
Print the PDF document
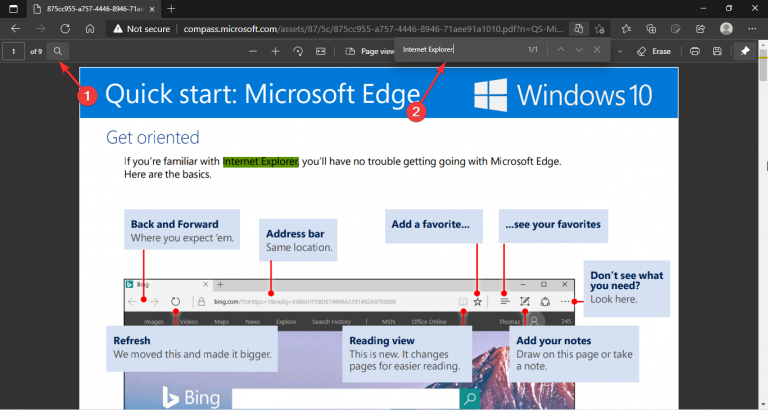pos(695,51)
